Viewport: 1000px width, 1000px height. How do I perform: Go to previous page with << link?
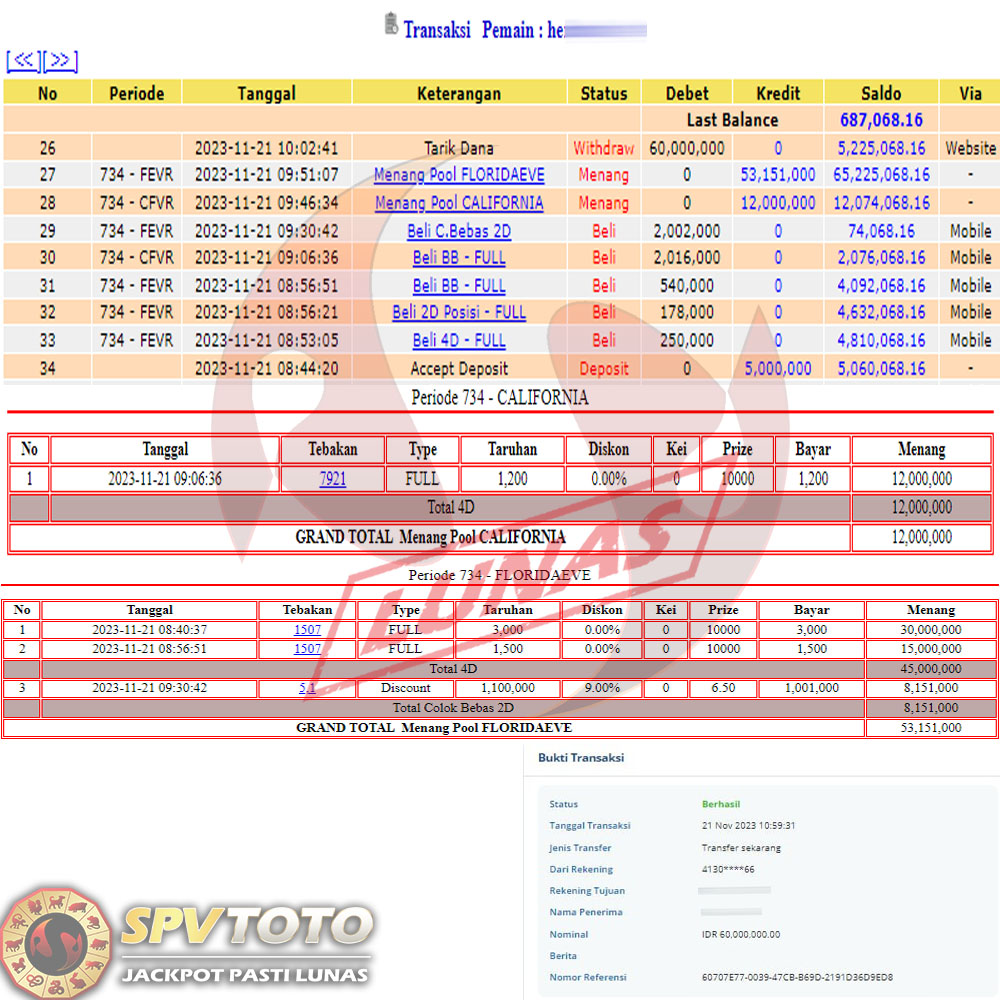click(23, 61)
